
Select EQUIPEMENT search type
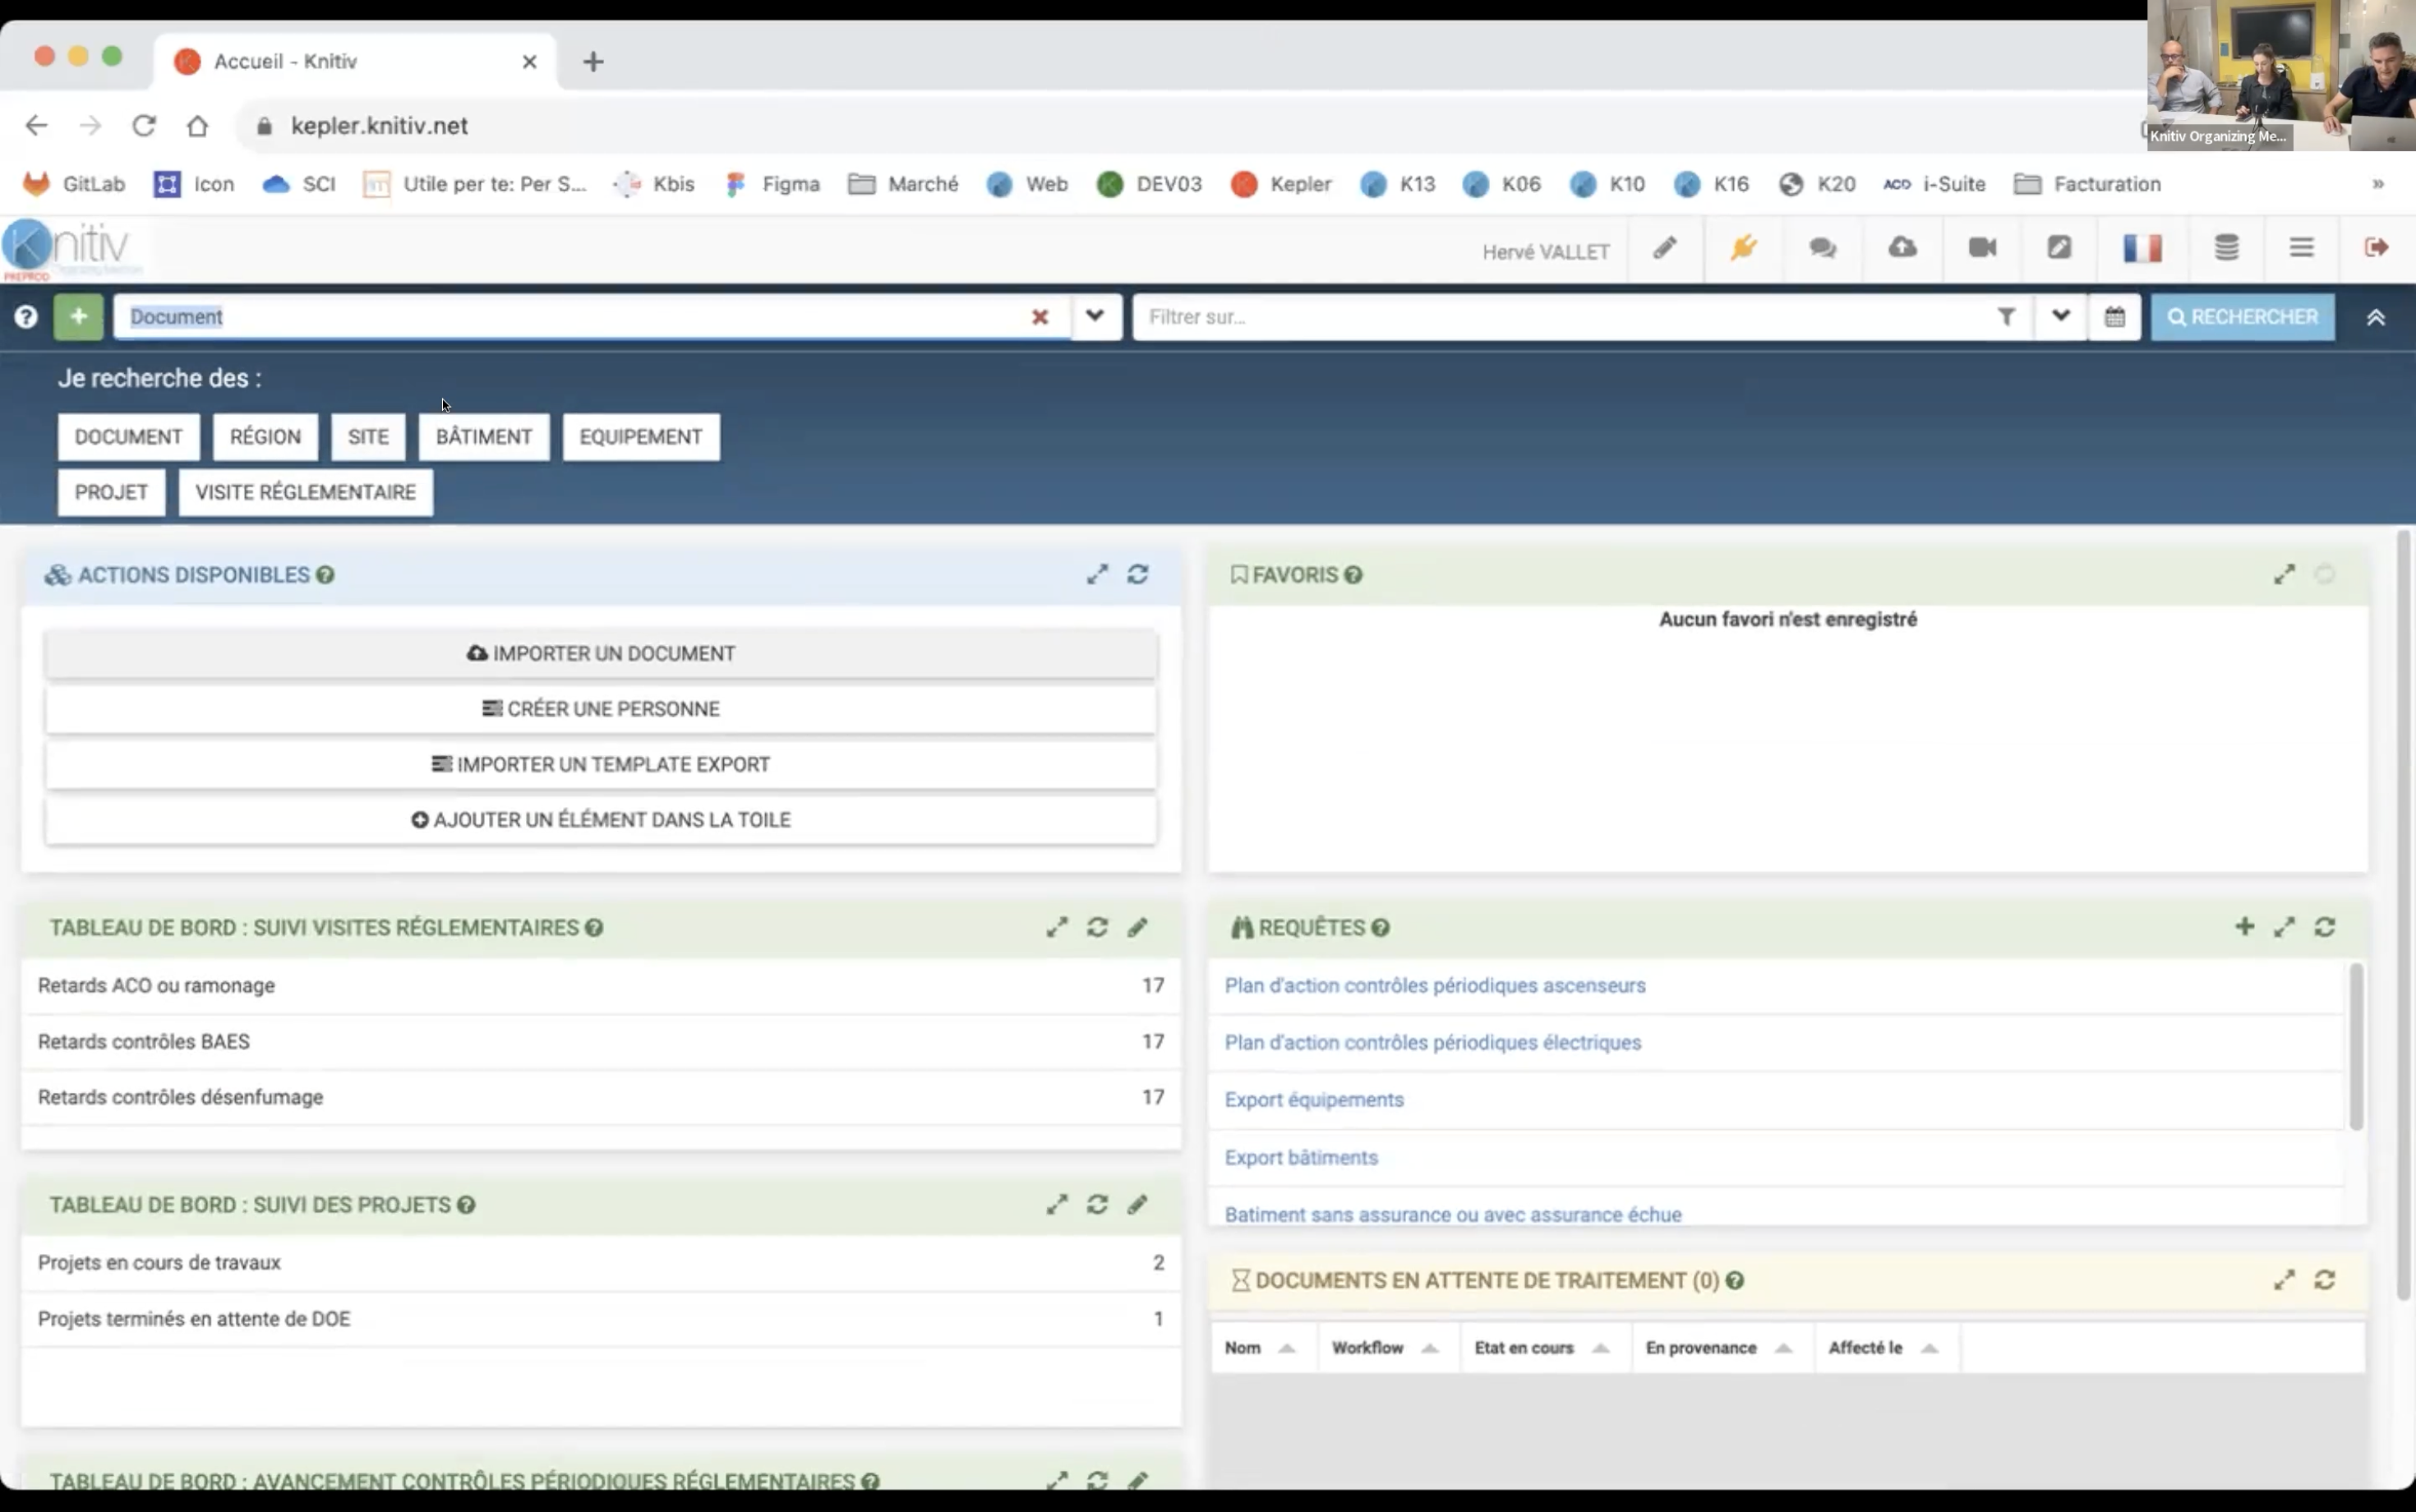point(641,437)
